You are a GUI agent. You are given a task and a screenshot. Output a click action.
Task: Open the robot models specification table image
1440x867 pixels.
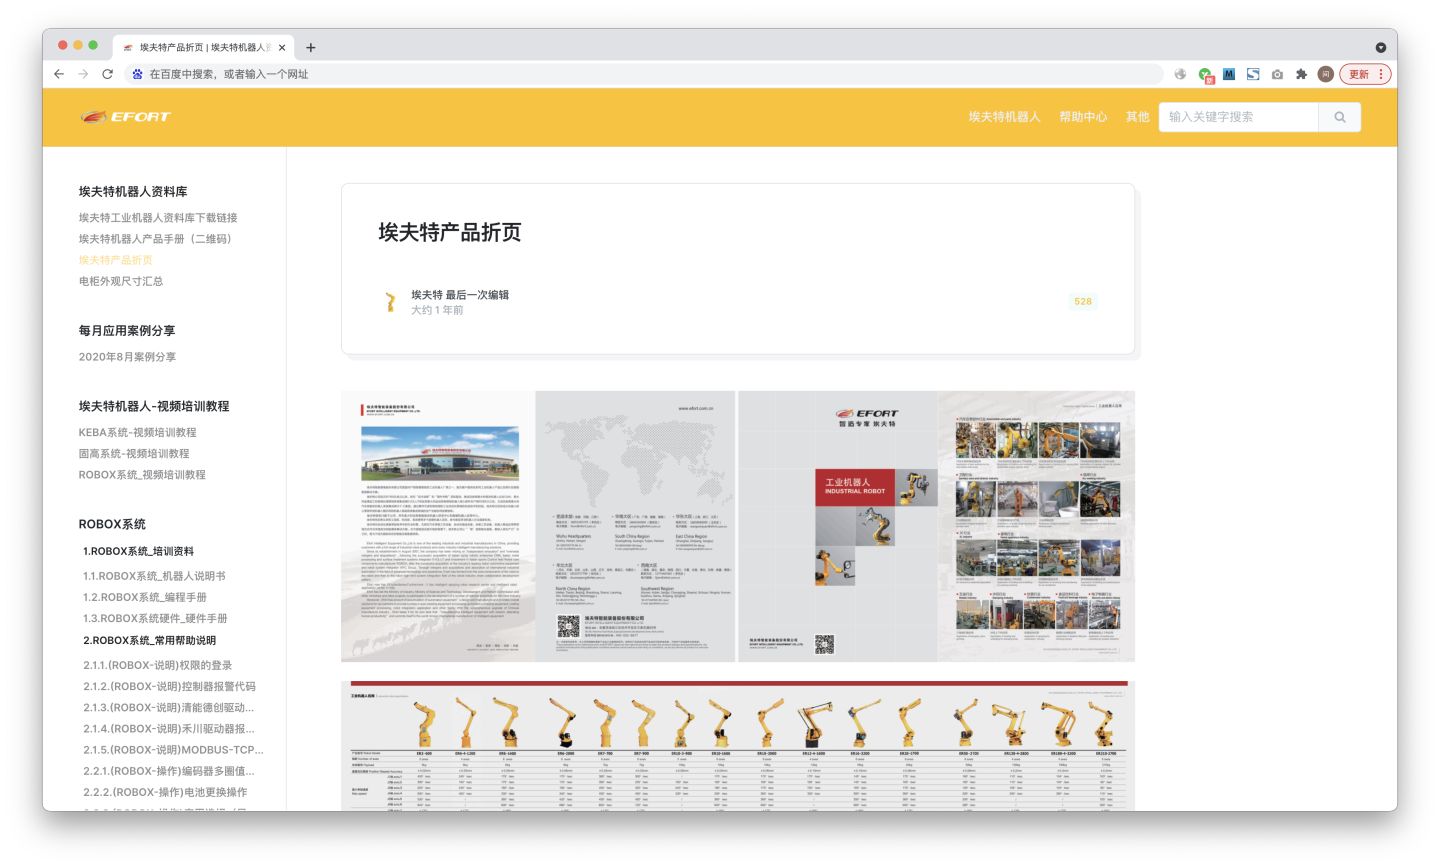[738, 746]
